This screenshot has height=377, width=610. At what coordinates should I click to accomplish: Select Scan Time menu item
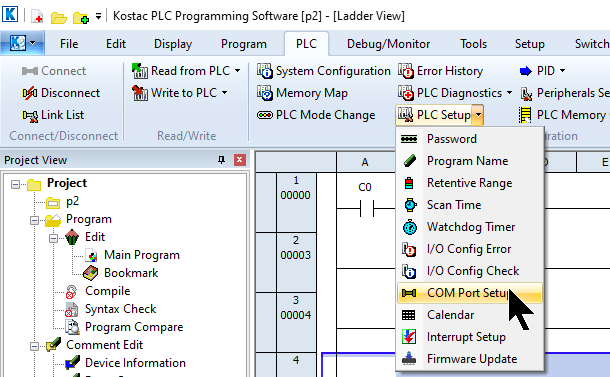pyautogui.click(x=469, y=205)
